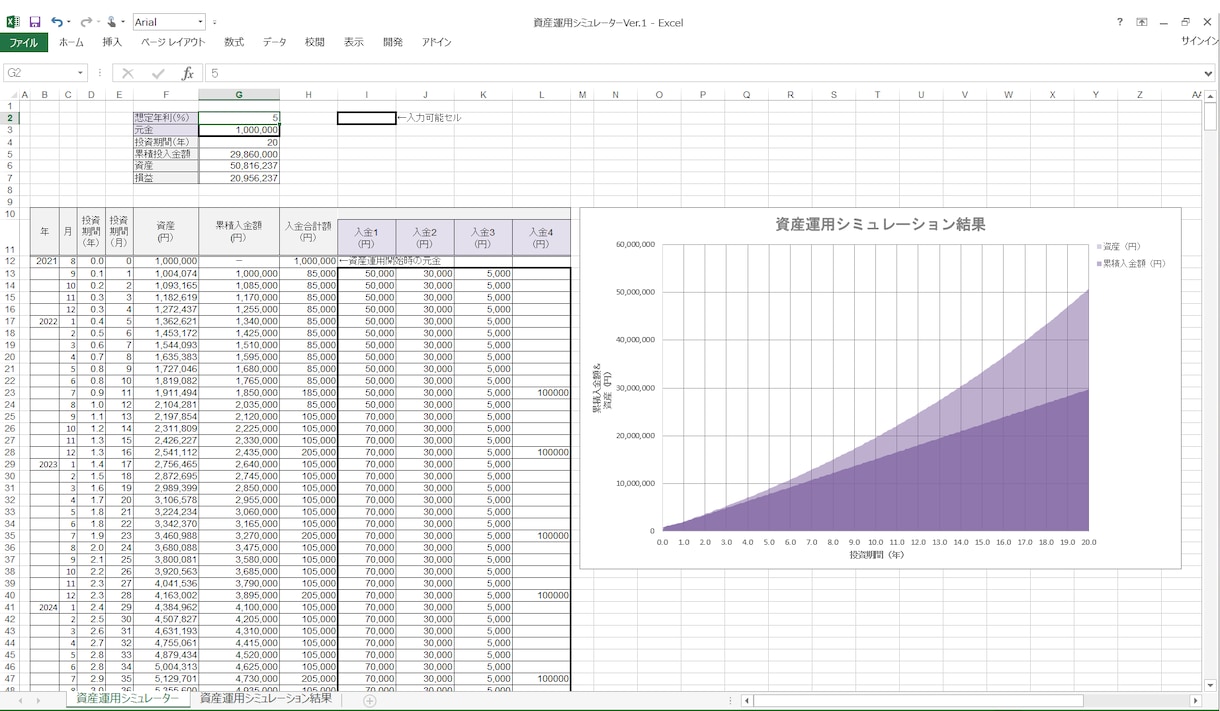Click the Name Box showing G2

click(39, 73)
